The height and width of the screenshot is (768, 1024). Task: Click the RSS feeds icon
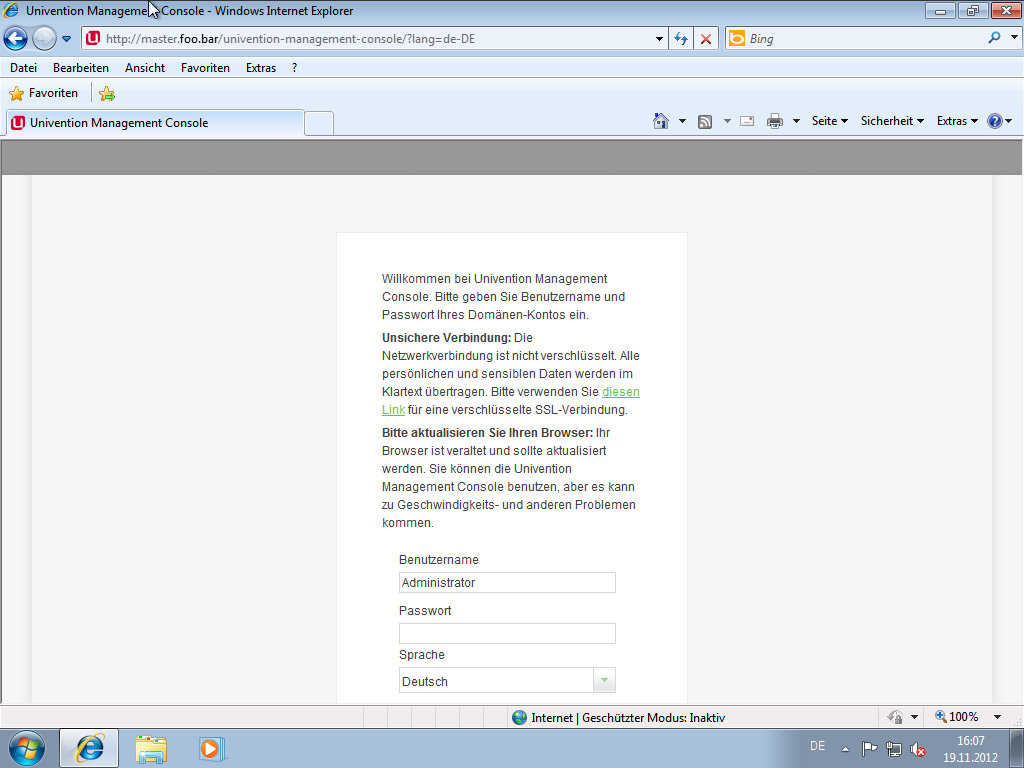tap(705, 121)
